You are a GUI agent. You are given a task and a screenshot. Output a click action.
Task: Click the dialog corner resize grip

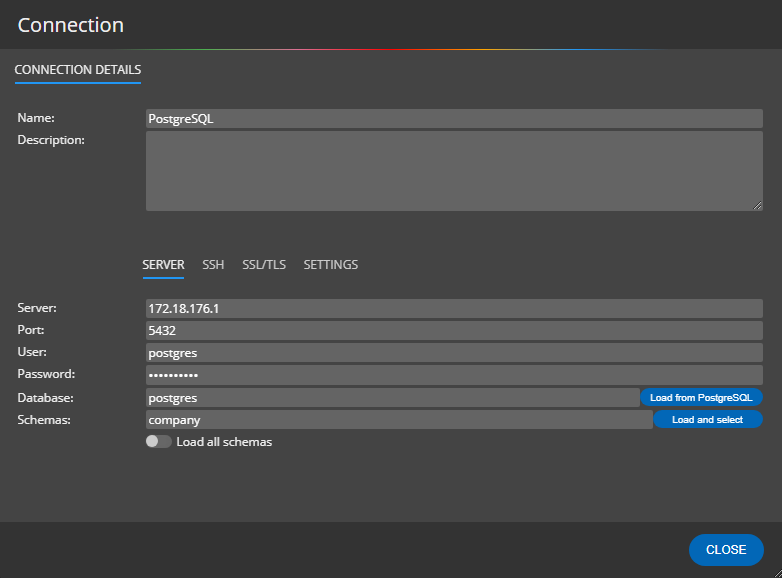coord(778,574)
